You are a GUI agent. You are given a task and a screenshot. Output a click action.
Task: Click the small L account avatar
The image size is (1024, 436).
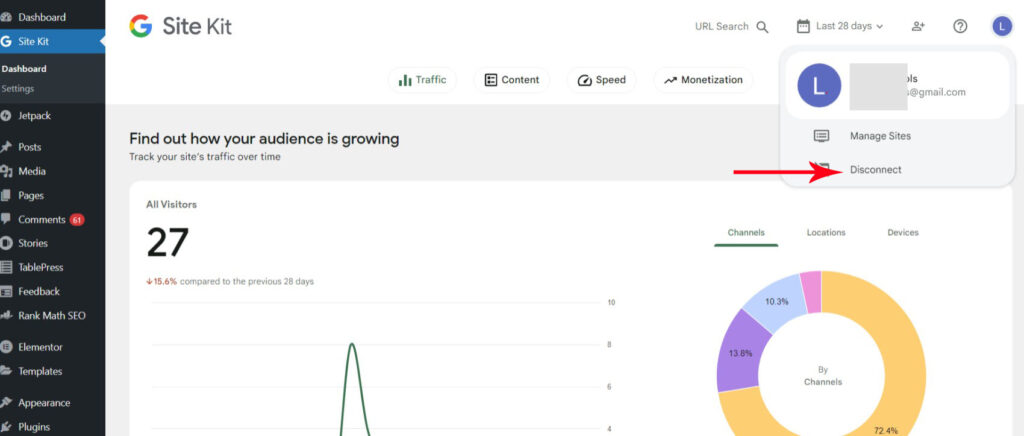pos(1002,26)
